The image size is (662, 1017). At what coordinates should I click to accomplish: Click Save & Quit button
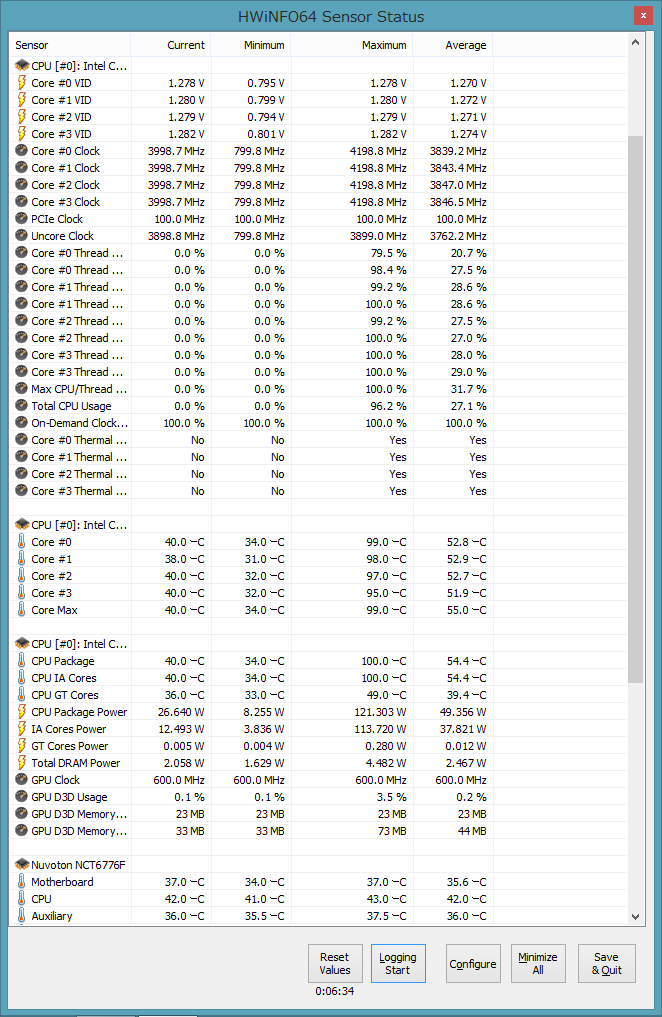click(x=606, y=963)
